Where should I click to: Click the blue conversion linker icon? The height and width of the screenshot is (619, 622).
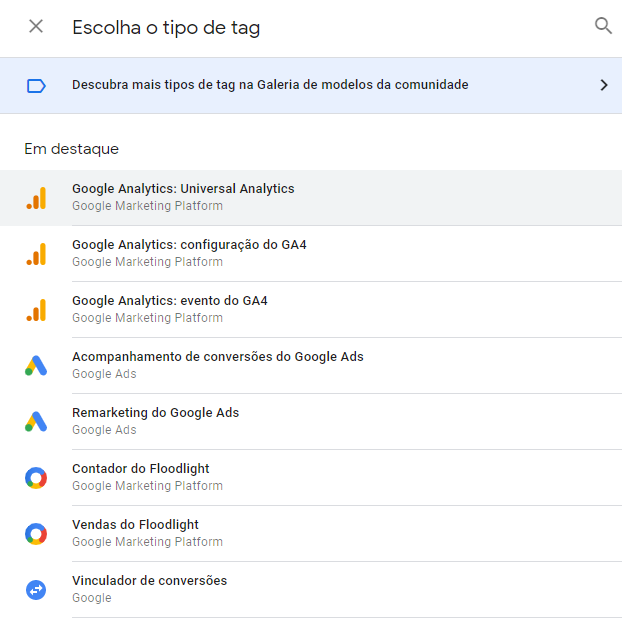pos(36,590)
